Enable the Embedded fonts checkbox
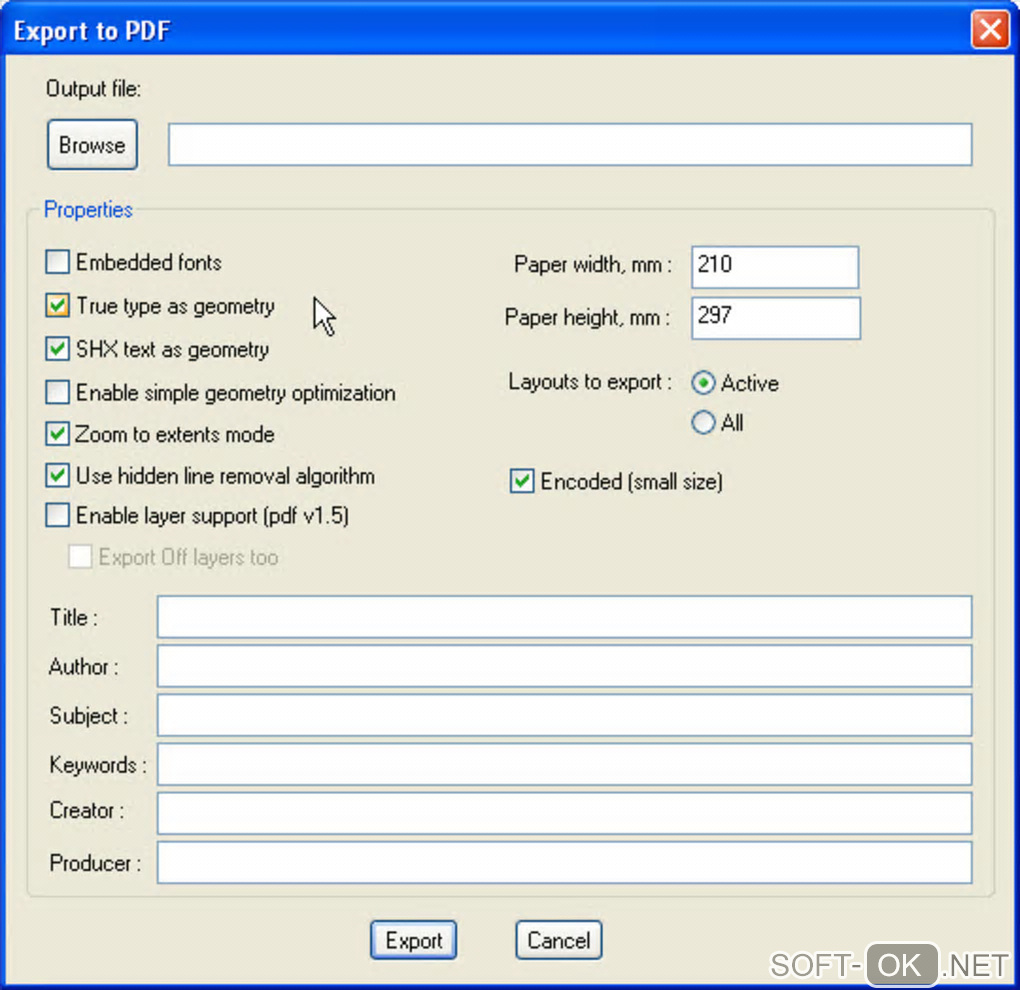Image resolution: width=1020 pixels, height=990 pixels. pyautogui.click(x=57, y=262)
